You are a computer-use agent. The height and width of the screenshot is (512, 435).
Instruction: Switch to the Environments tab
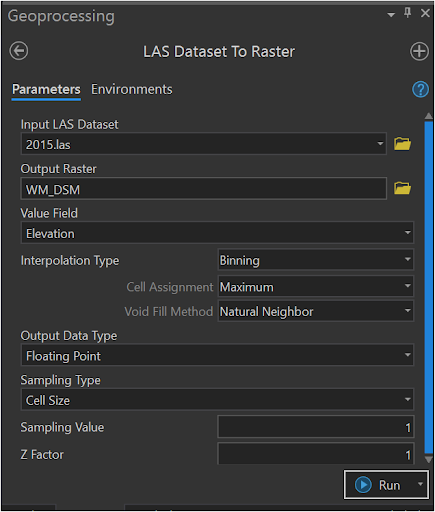tap(132, 89)
